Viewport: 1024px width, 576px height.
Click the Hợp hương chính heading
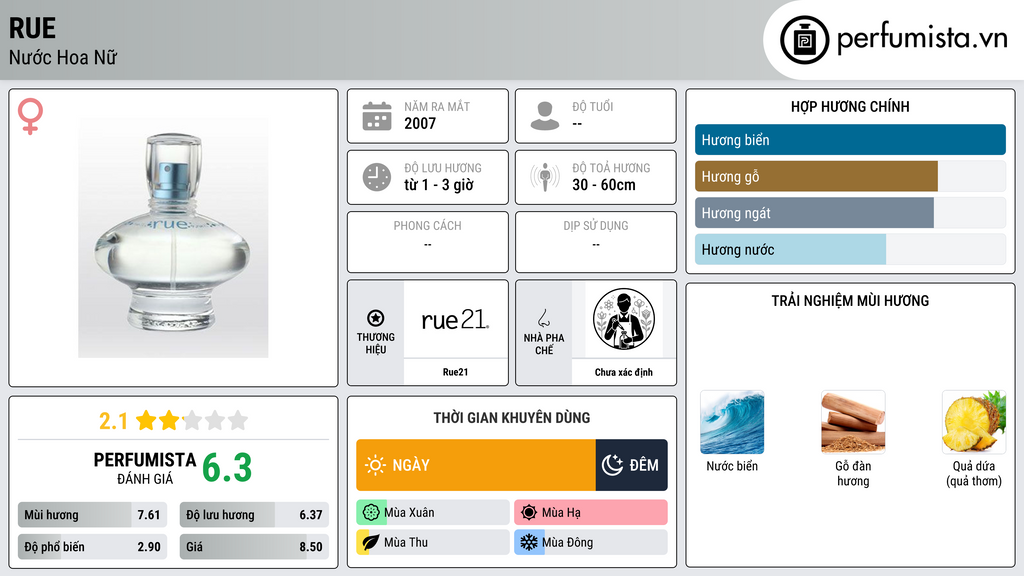(x=850, y=106)
